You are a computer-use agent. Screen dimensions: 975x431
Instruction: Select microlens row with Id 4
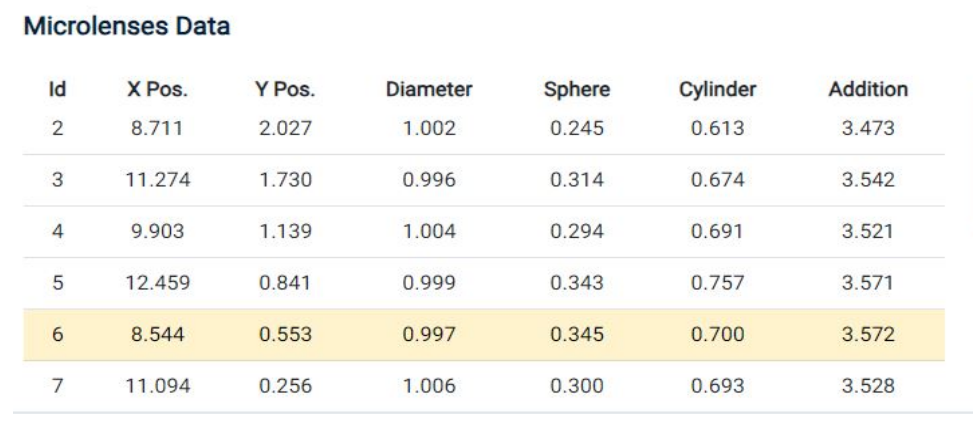coord(484,232)
